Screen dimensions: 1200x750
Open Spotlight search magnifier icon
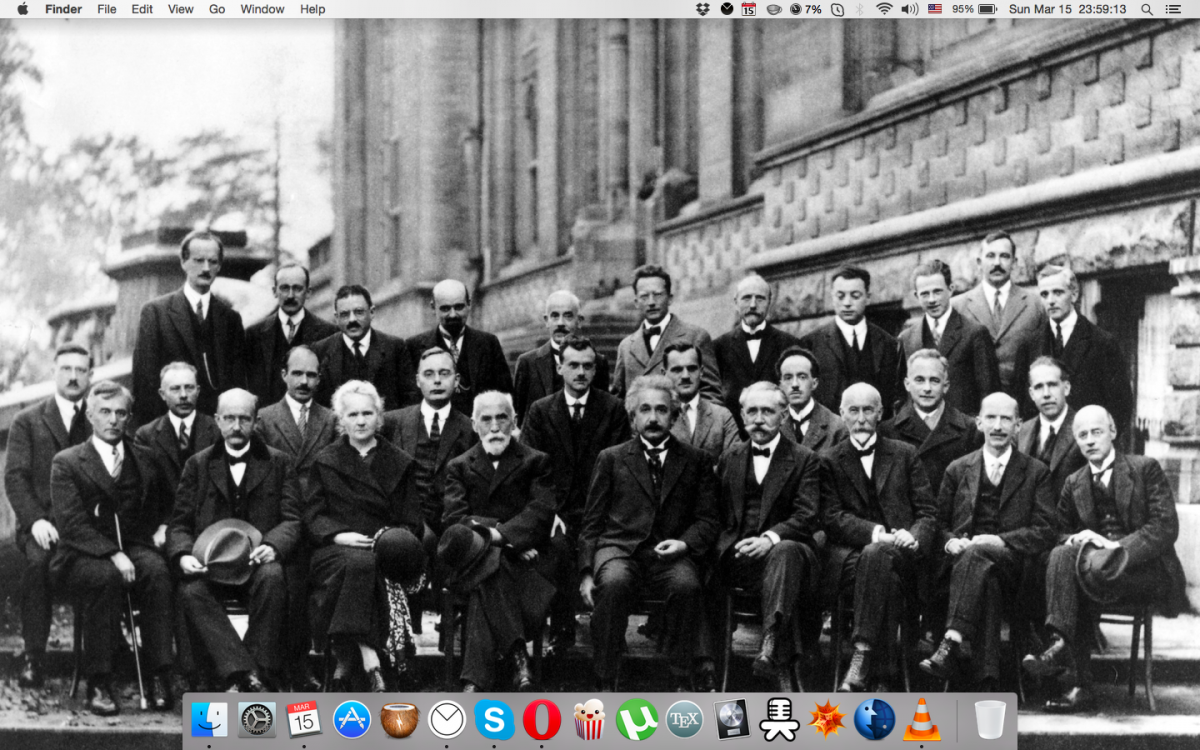(x=1146, y=9)
